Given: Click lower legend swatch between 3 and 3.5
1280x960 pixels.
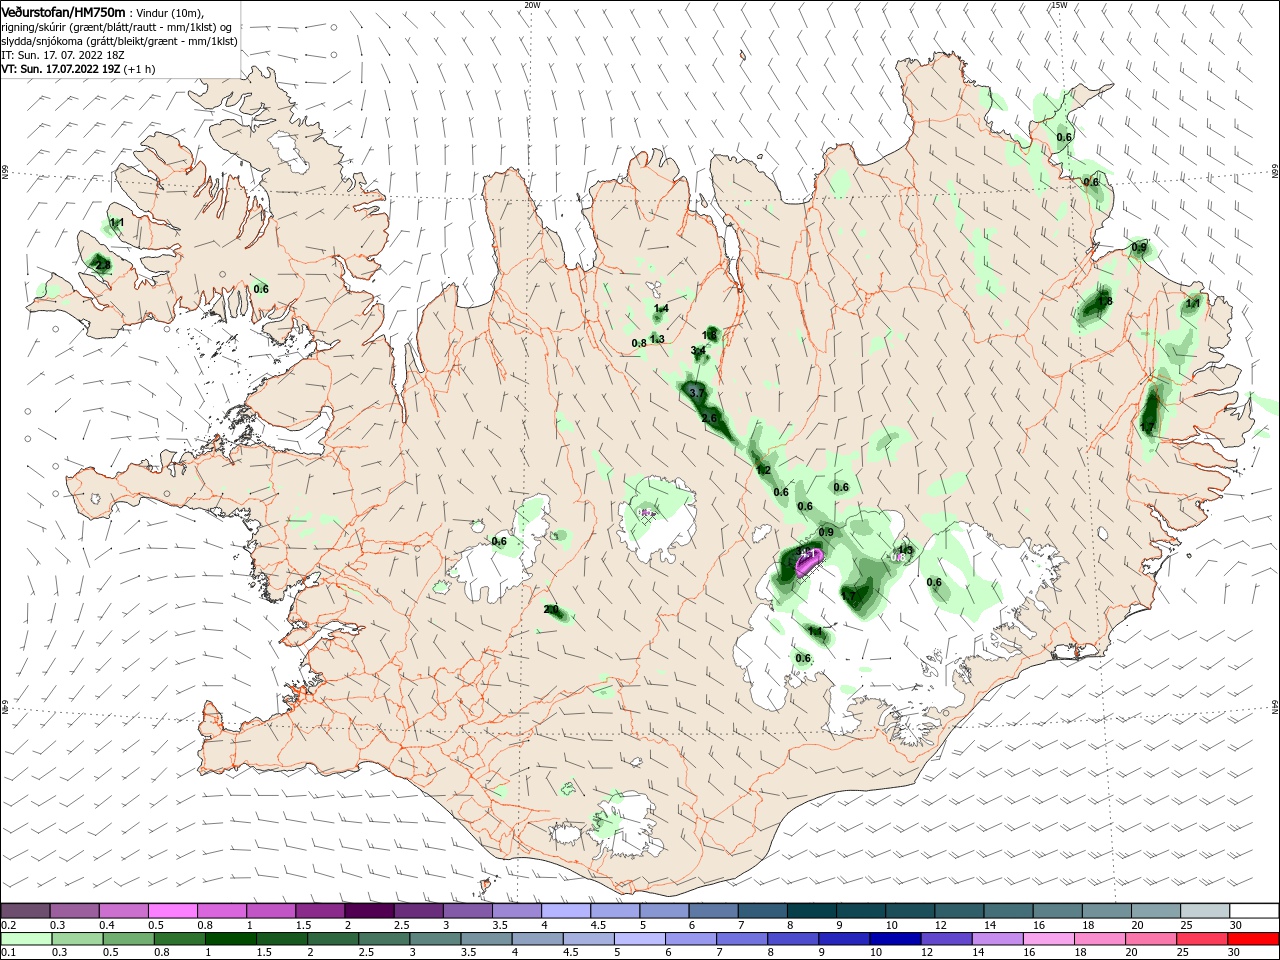Looking at the screenshot, I should pyautogui.click(x=435, y=939).
